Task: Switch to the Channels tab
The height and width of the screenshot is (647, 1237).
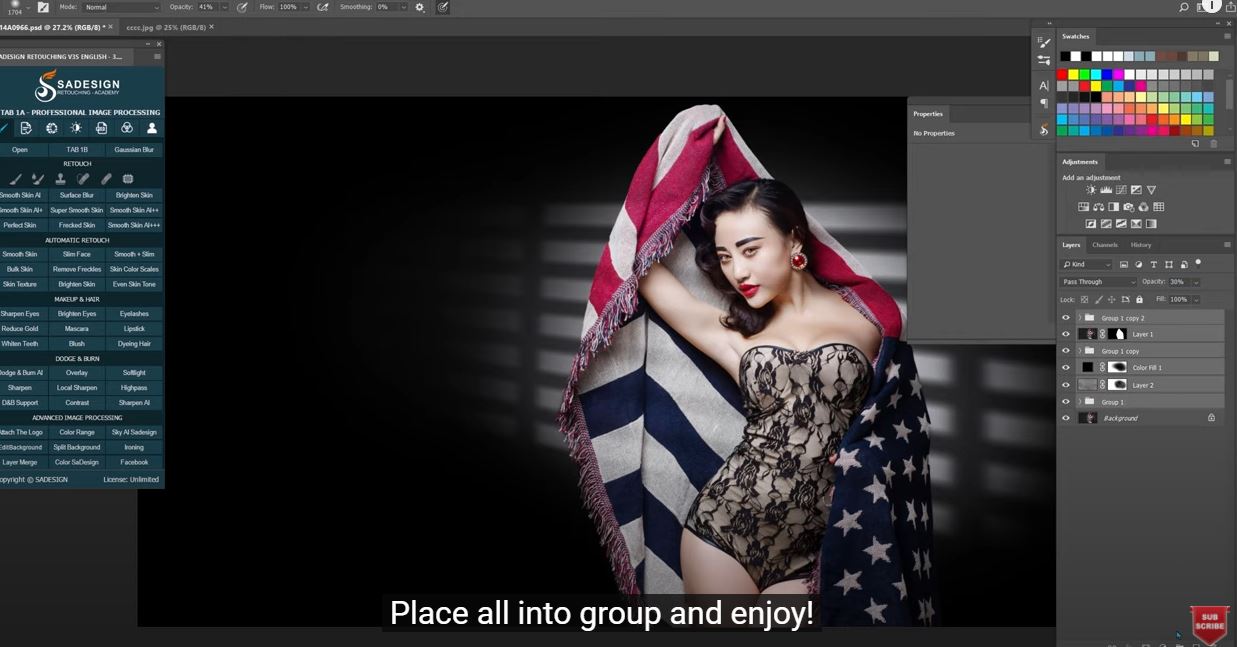Action: tap(1105, 245)
